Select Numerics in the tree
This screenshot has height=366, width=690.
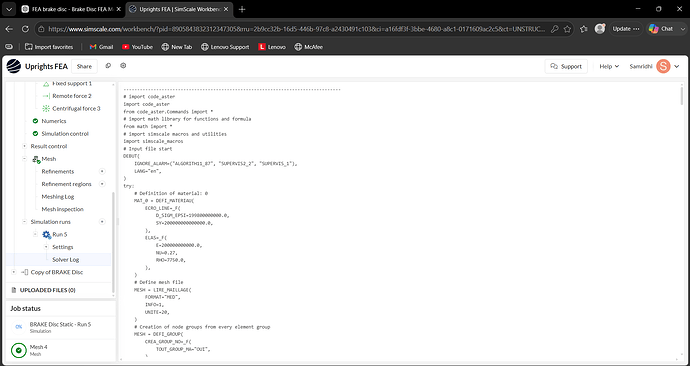pos(54,121)
